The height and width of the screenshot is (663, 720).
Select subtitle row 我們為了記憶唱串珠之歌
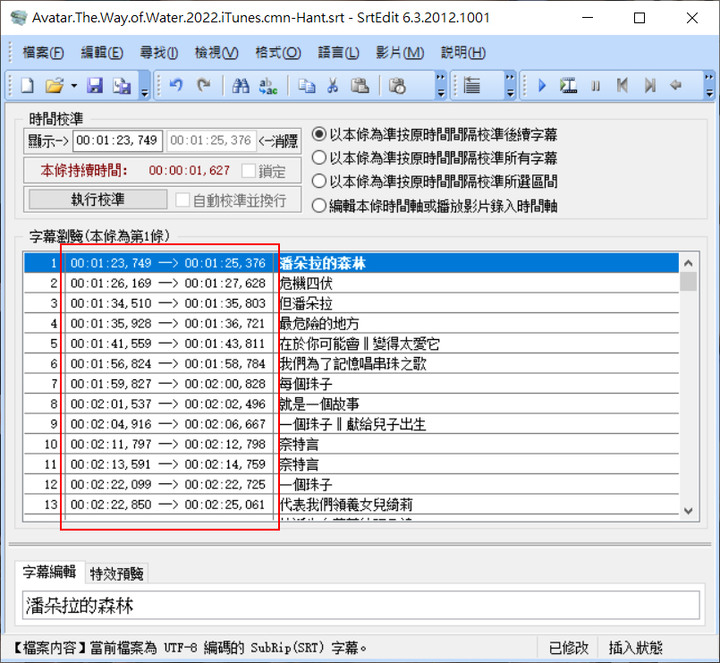(351, 364)
